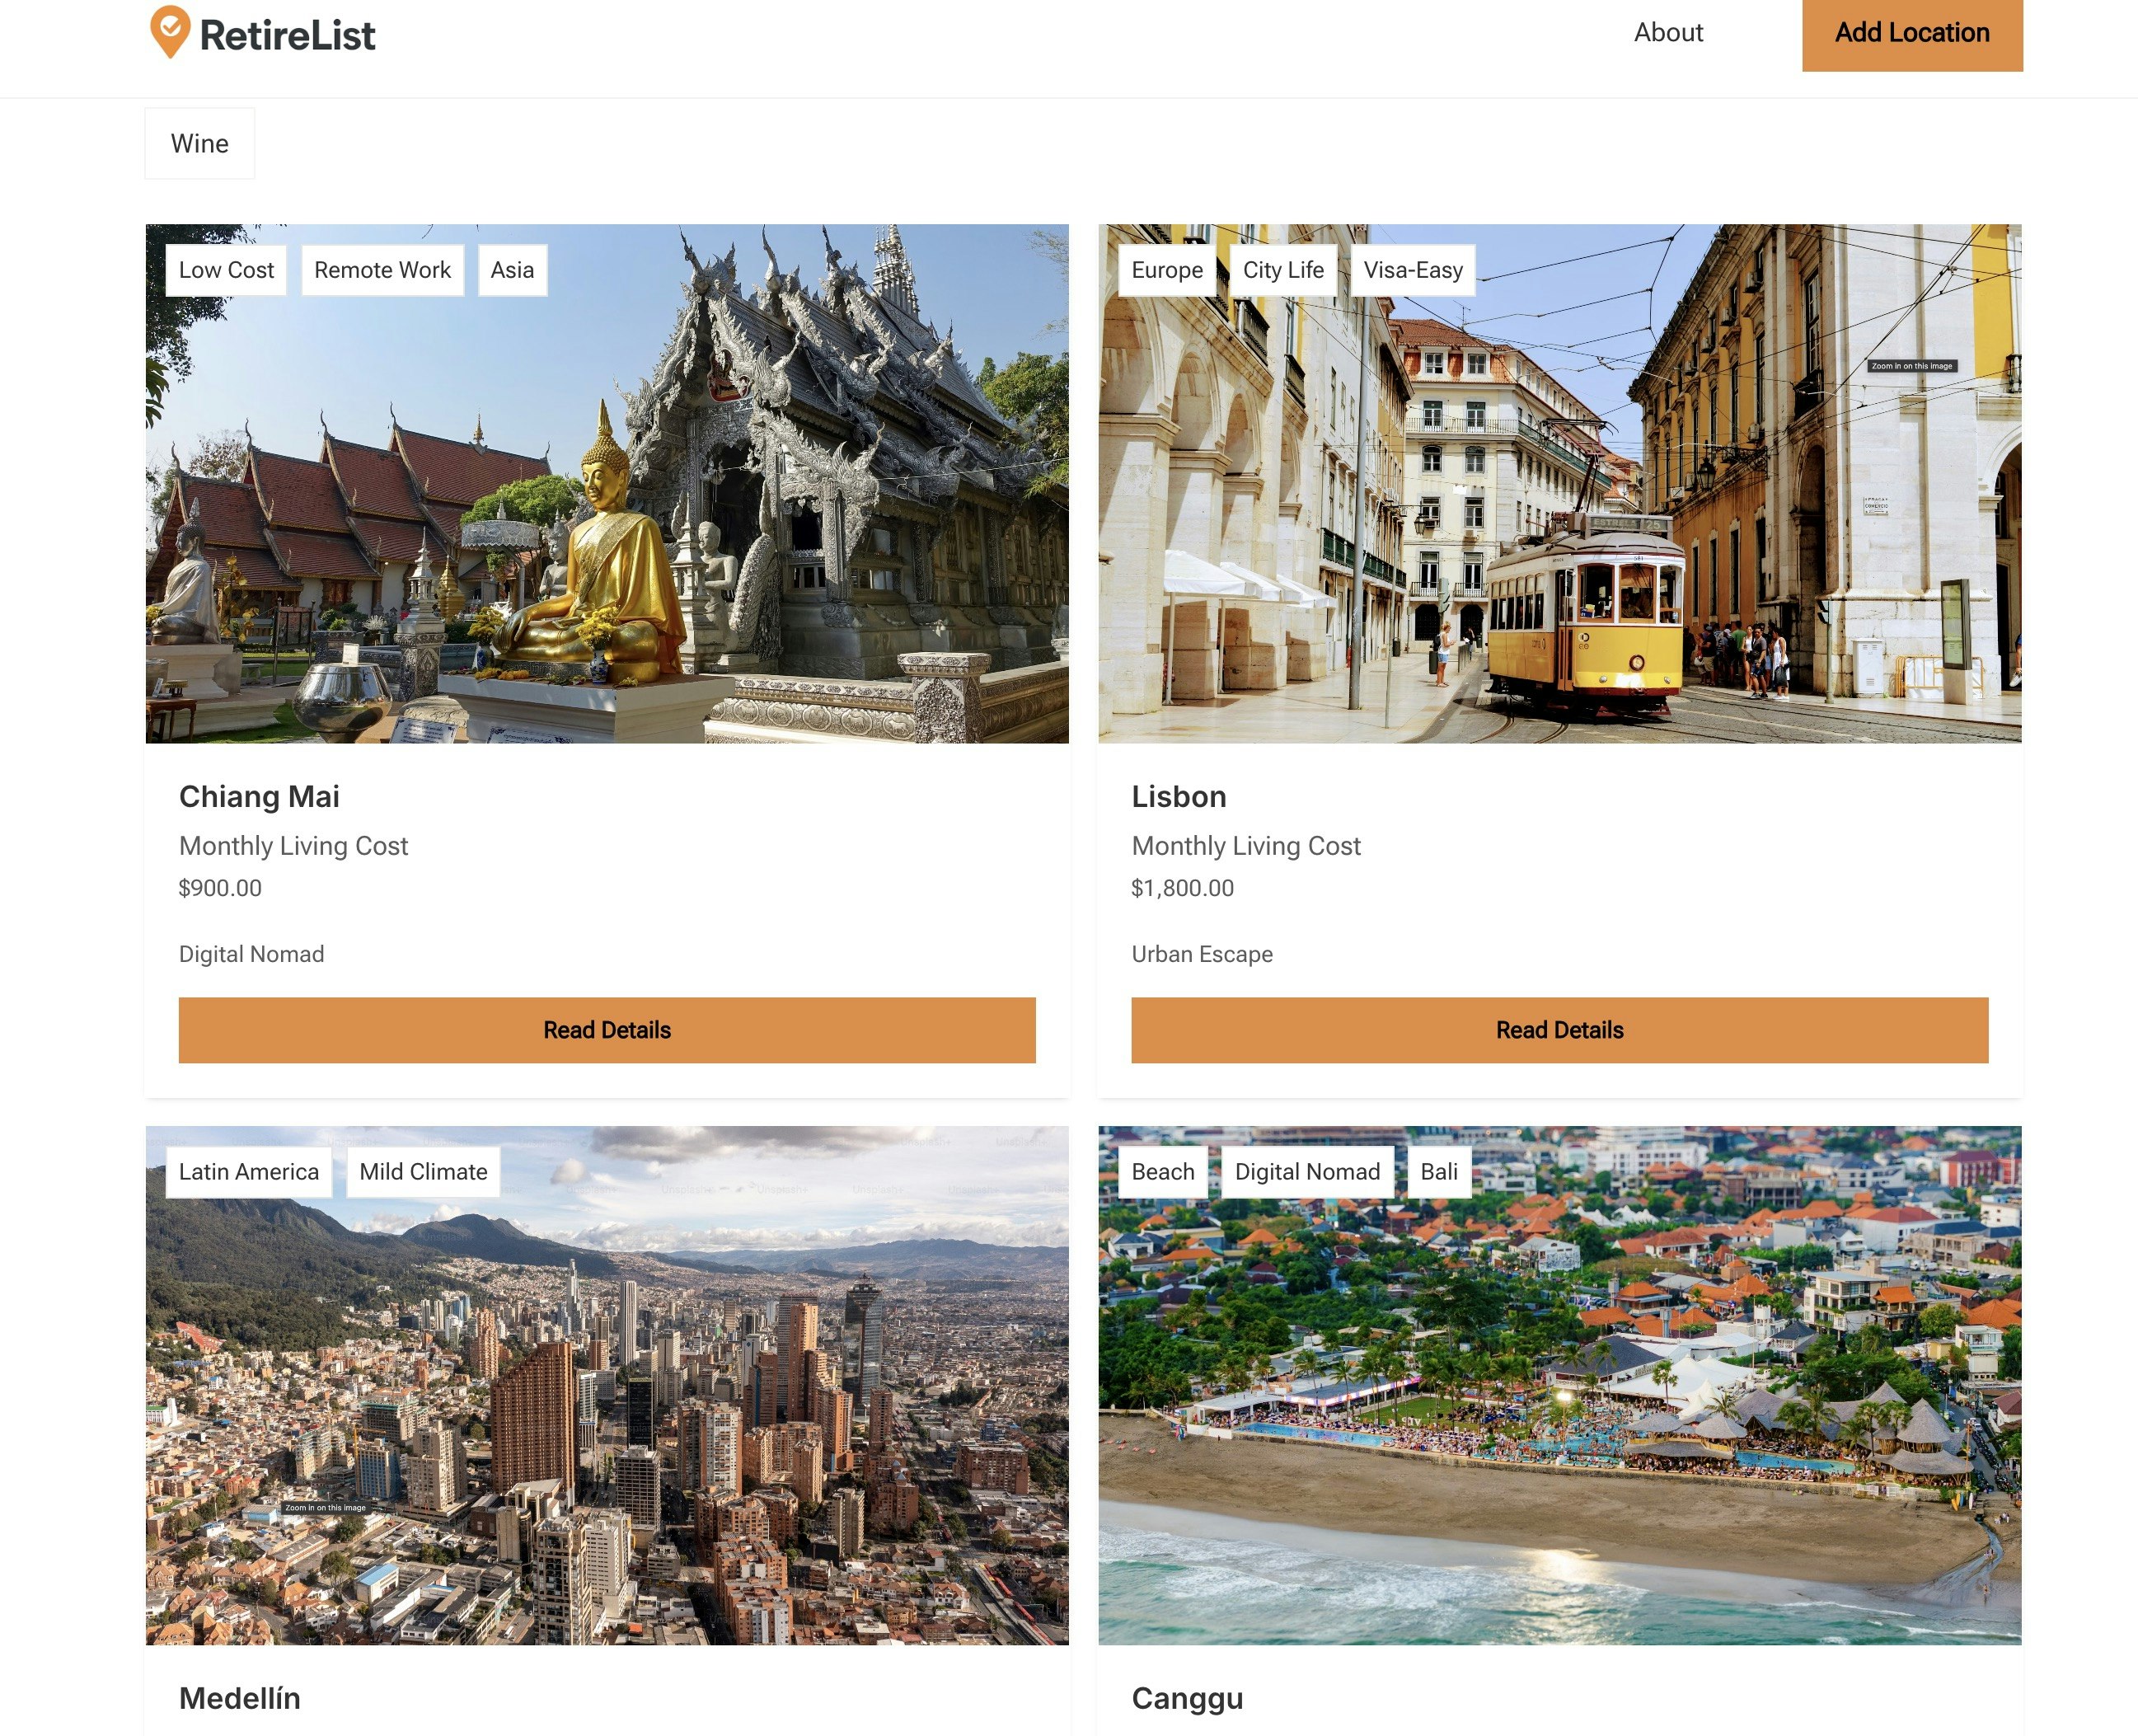
Task: Select the Wine filter tag
Action: [x=199, y=144]
